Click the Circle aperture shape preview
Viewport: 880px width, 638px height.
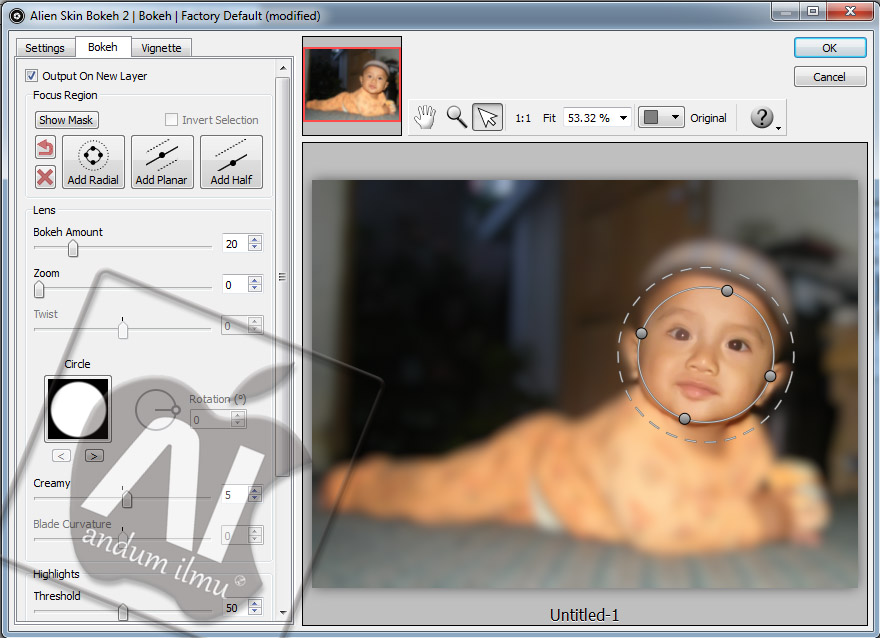click(77, 408)
